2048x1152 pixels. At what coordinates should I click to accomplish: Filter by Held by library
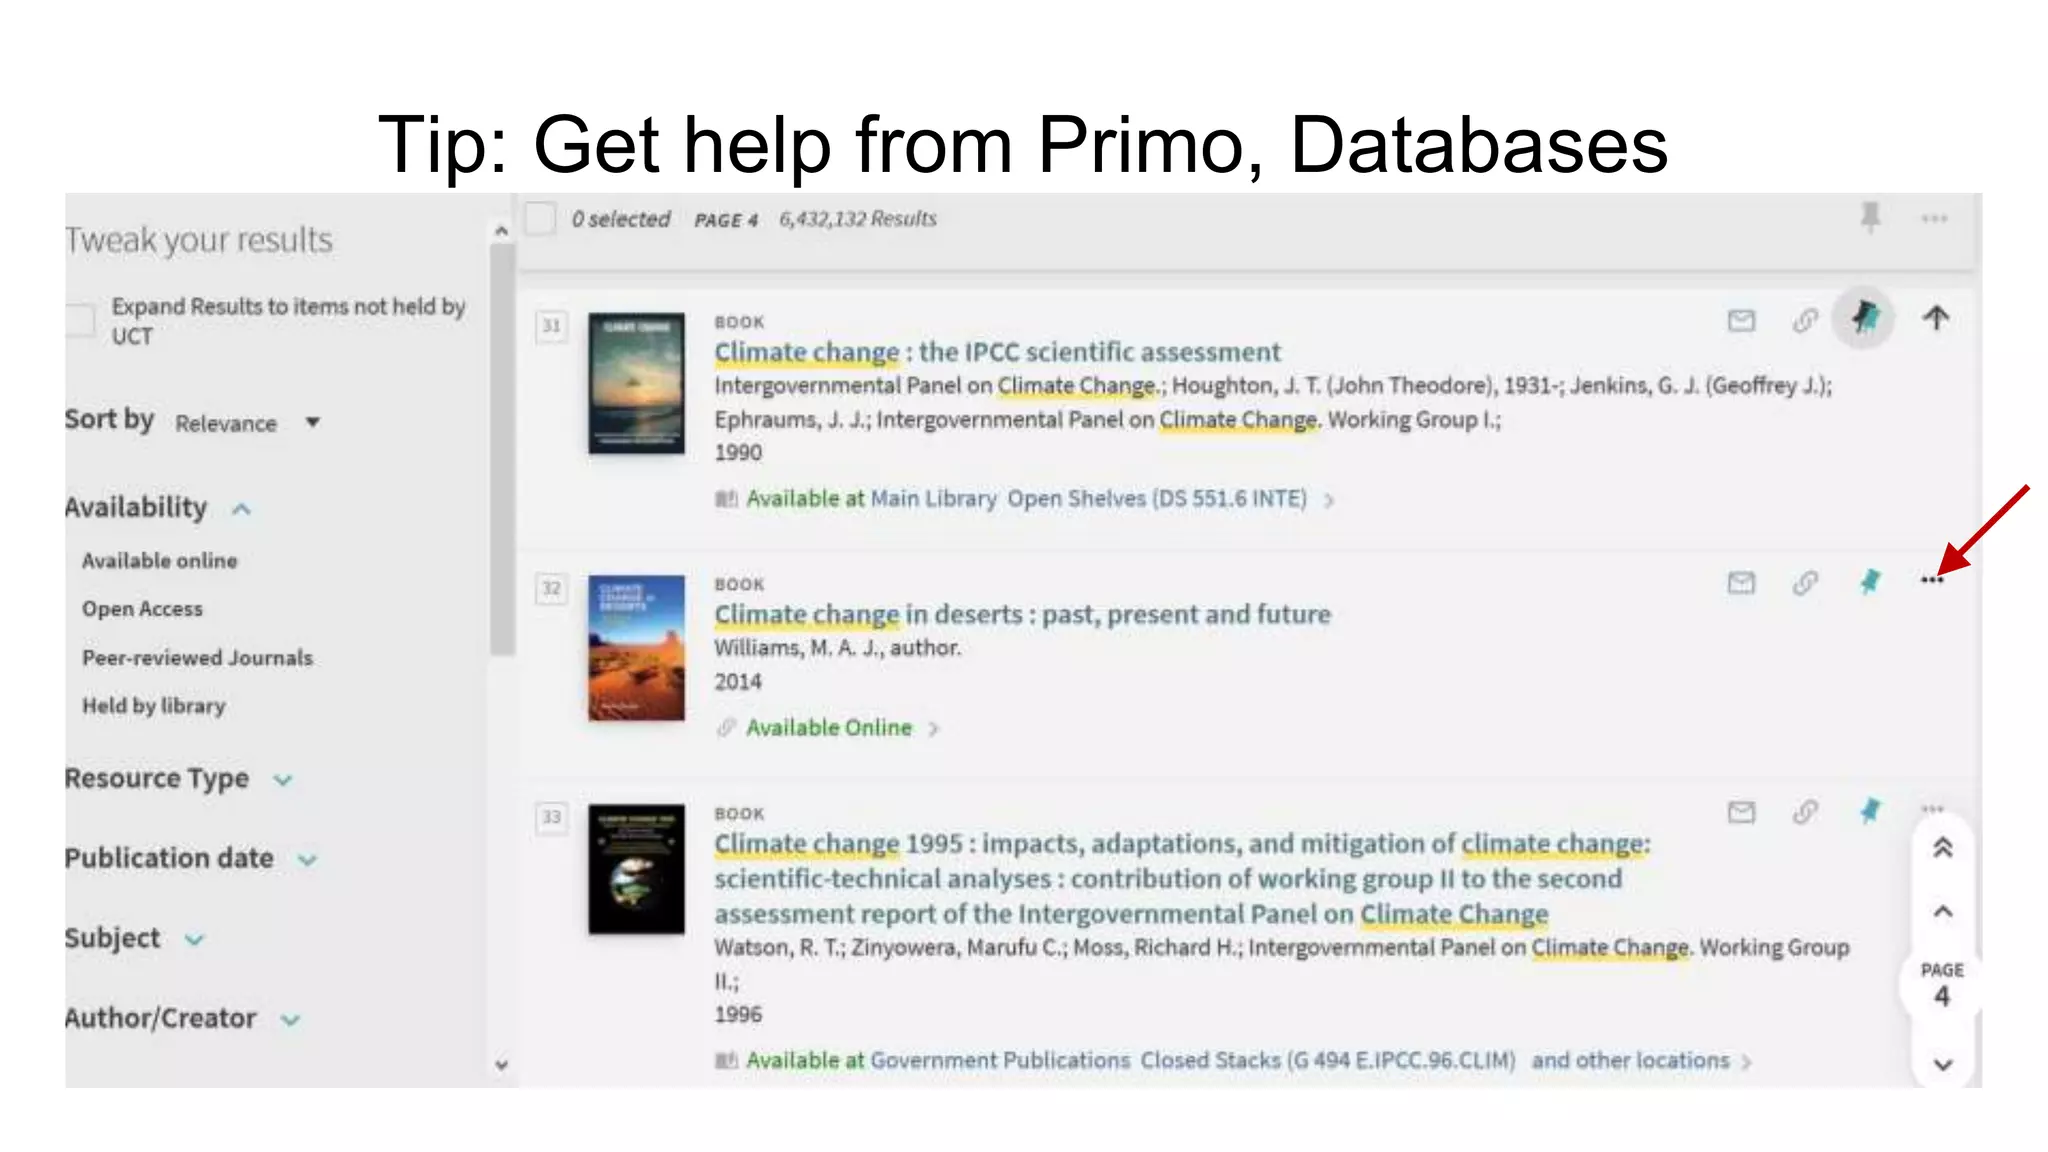[154, 706]
